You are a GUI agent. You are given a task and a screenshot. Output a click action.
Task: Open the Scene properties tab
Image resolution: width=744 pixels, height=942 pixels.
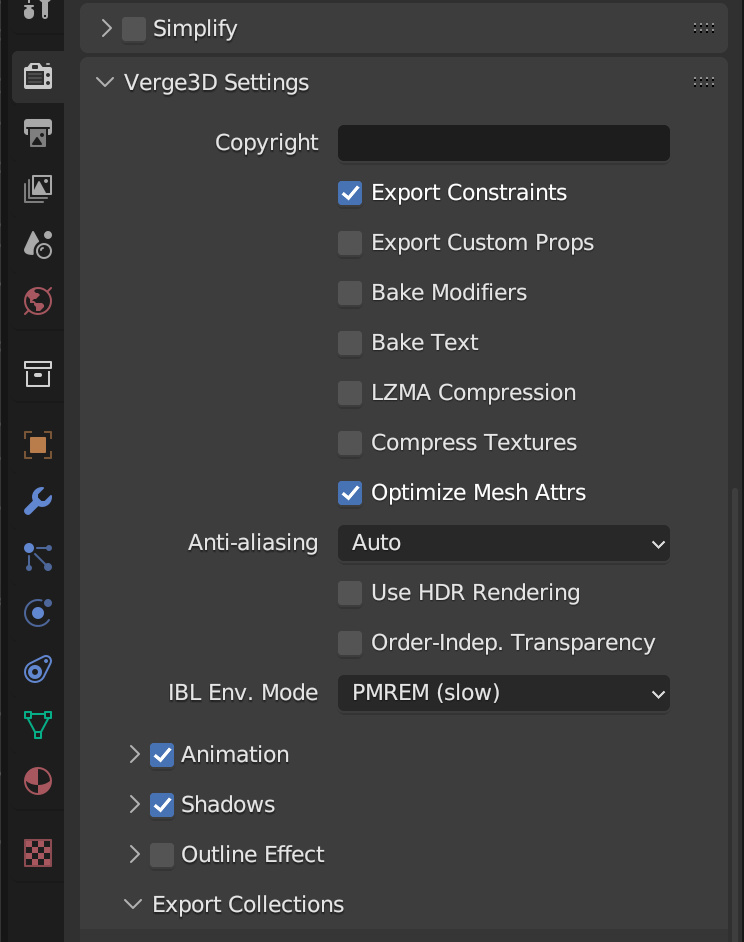click(38, 245)
